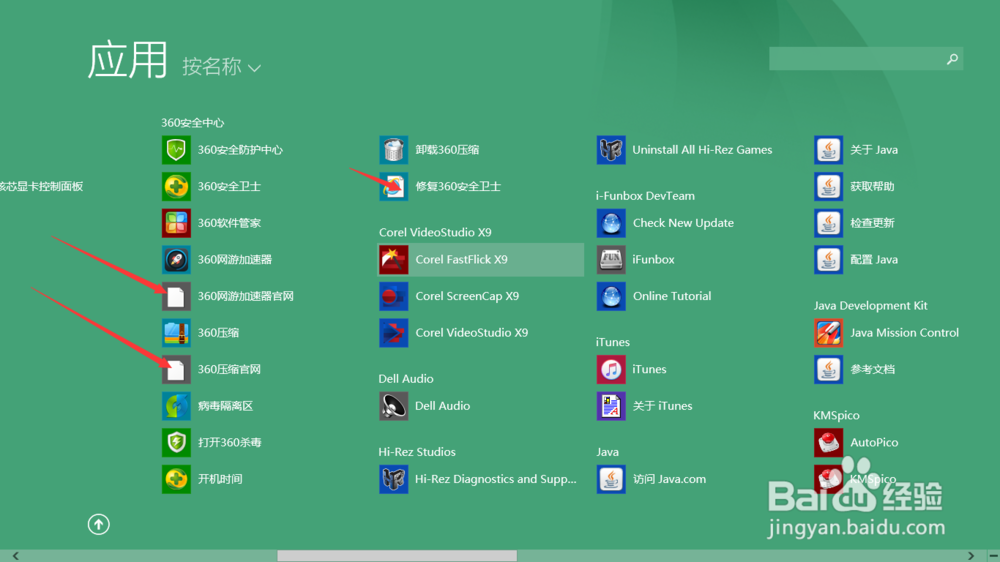Open 访问 Java.com icon
The height and width of the screenshot is (562, 1000).
point(611,479)
